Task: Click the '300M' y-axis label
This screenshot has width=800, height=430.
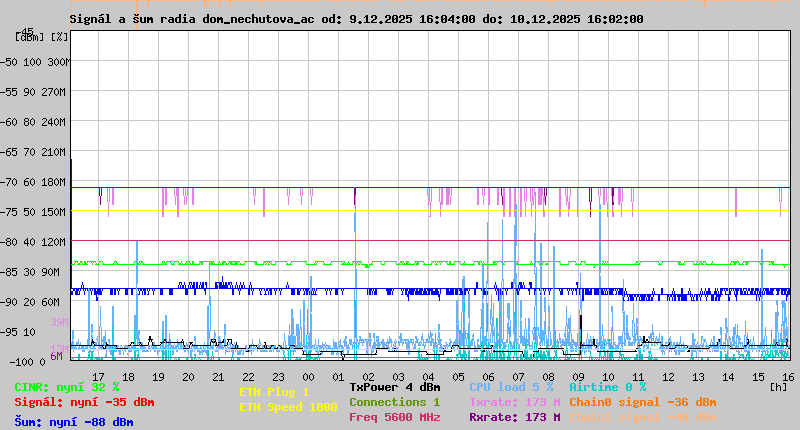Action: click(58, 62)
